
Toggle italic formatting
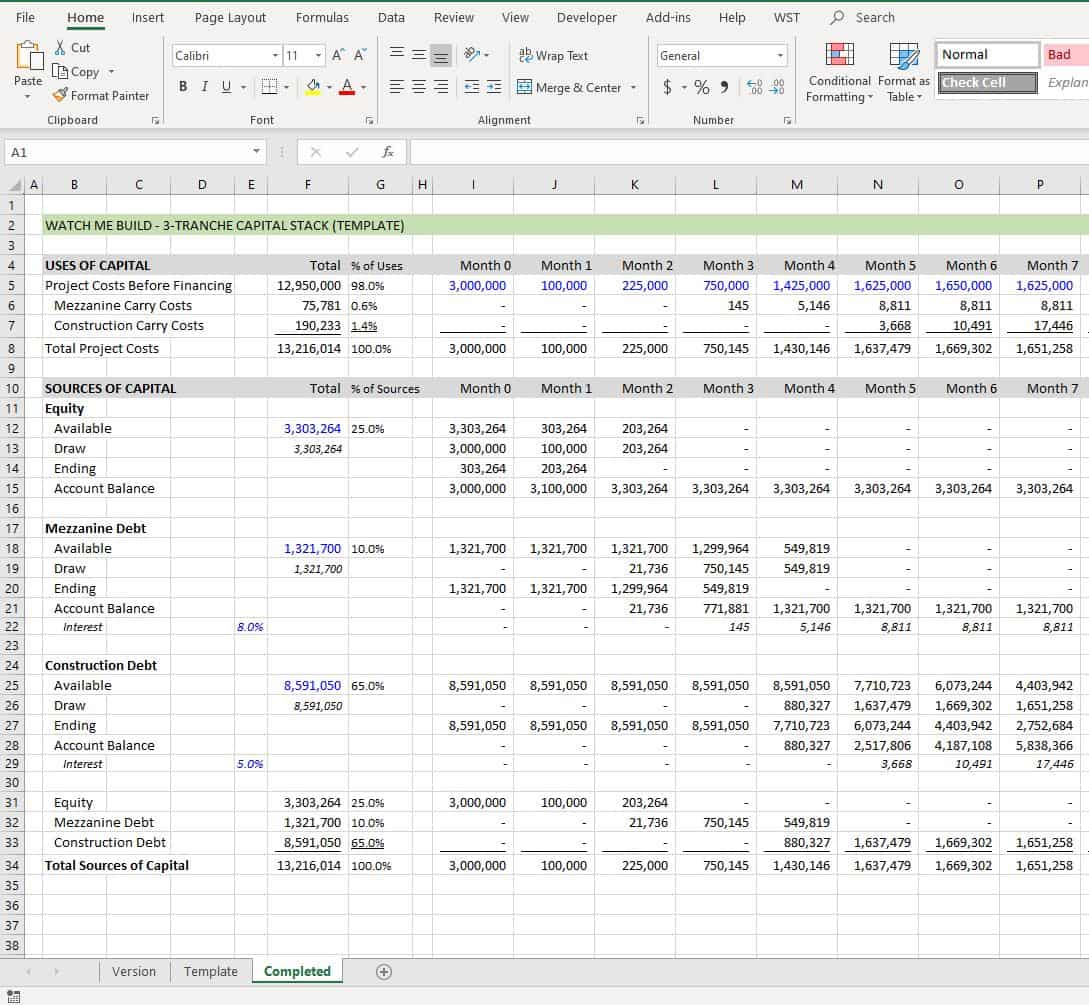pyautogui.click(x=204, y=87)
